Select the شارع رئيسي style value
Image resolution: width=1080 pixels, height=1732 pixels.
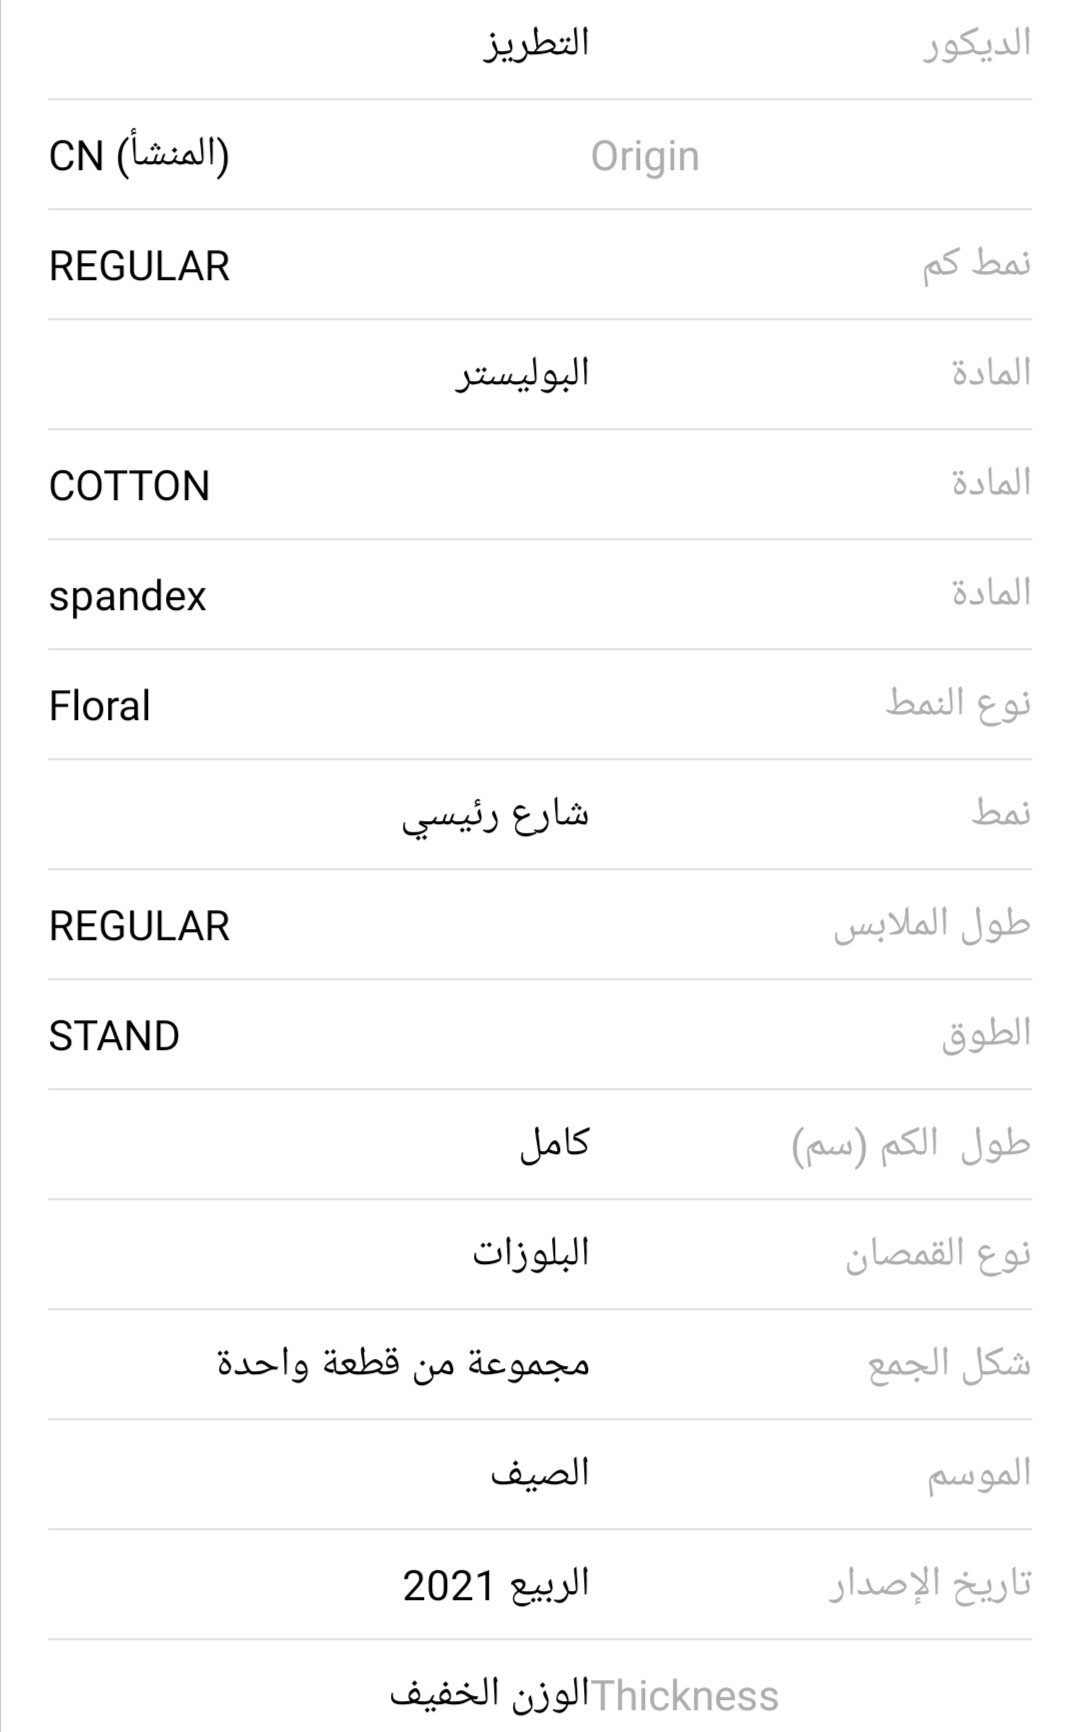[496, 816]
